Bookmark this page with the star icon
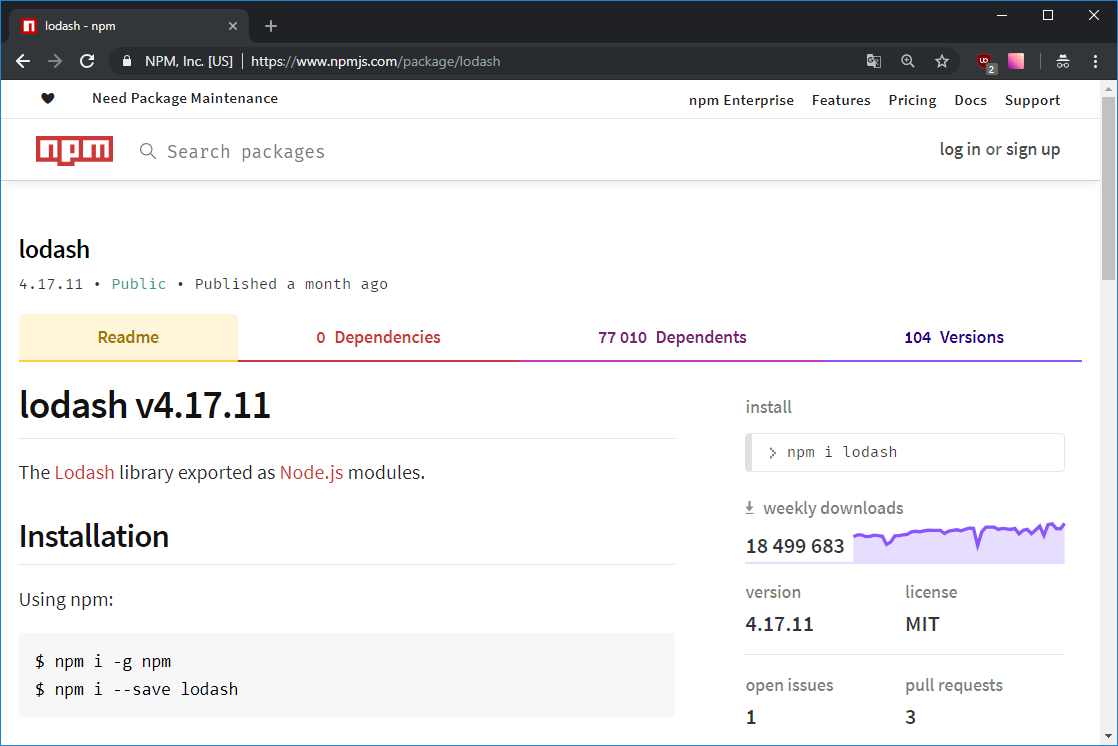1118x746 pixels. click(942, 61)
